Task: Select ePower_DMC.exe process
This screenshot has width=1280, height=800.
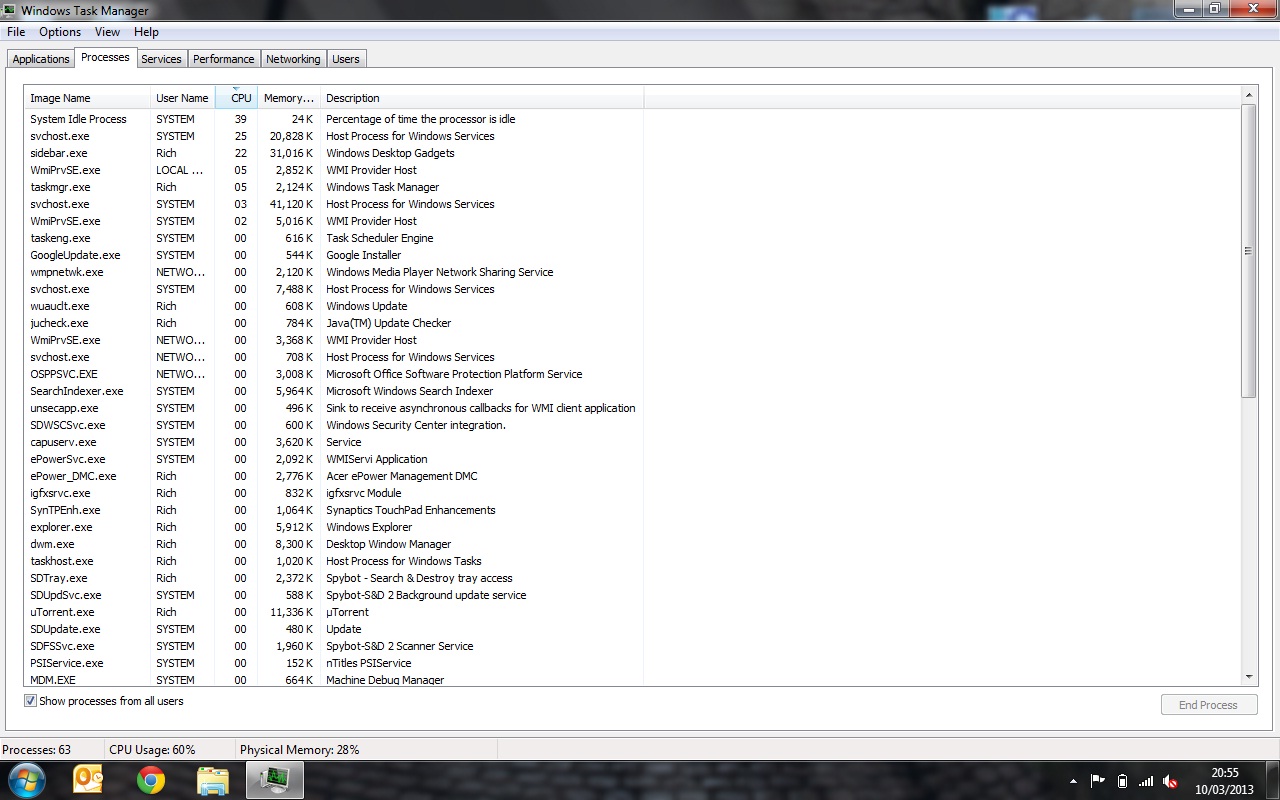Action: click(x=334, y=476)
